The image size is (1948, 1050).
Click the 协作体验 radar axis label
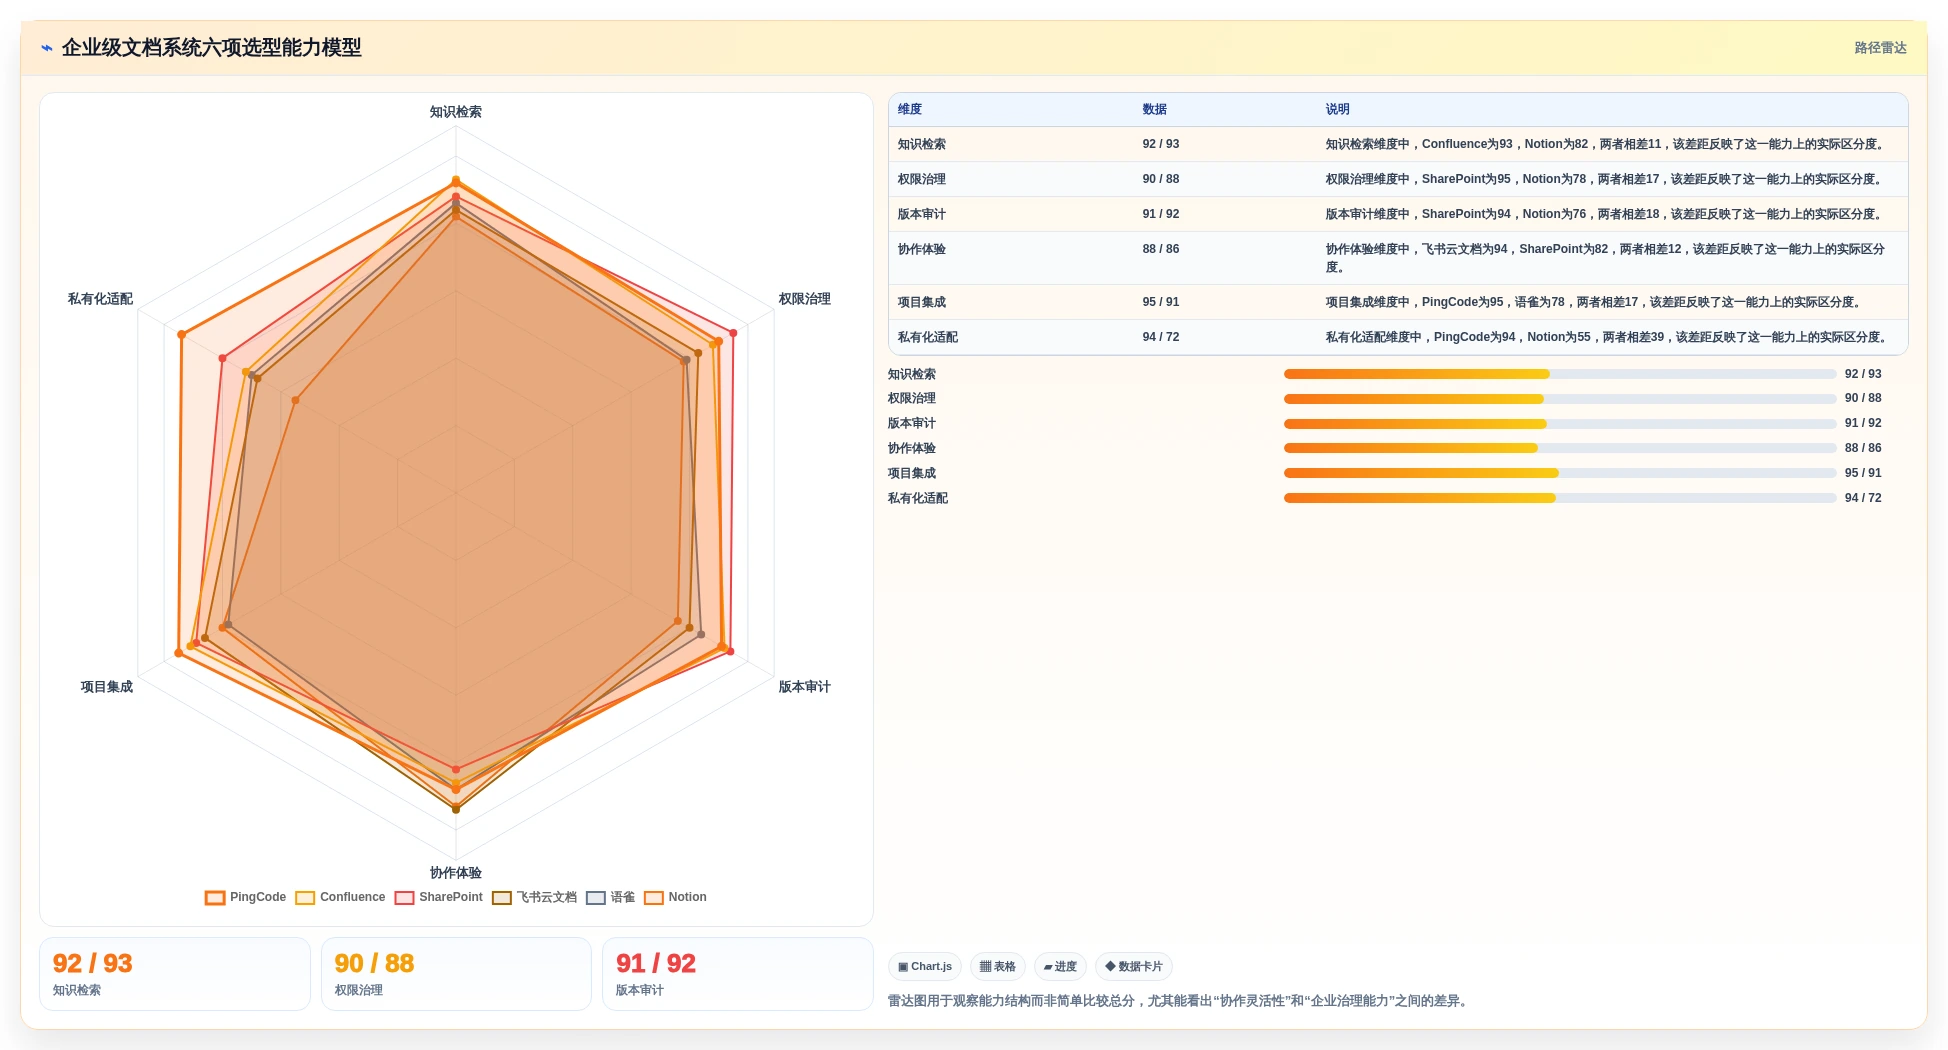pyautogui.click(x=456, y=873)
